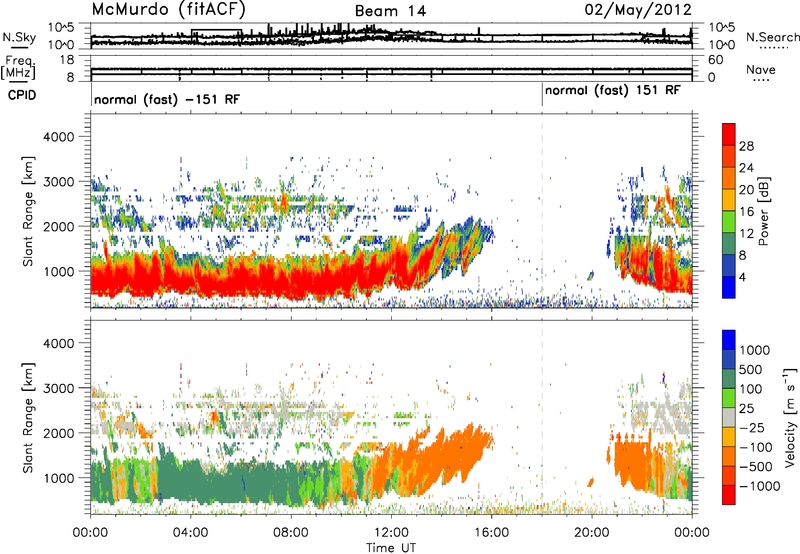Click the N.Sky legend line sample

click(19, 47)
